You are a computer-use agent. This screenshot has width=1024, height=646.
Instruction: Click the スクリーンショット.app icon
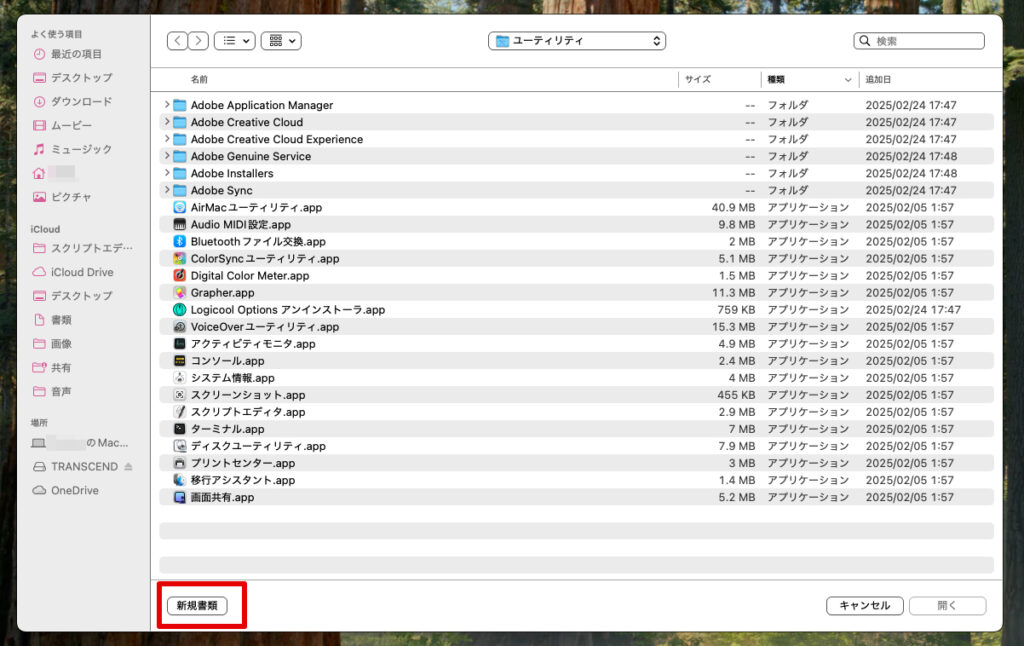click(x=180, y=395)
